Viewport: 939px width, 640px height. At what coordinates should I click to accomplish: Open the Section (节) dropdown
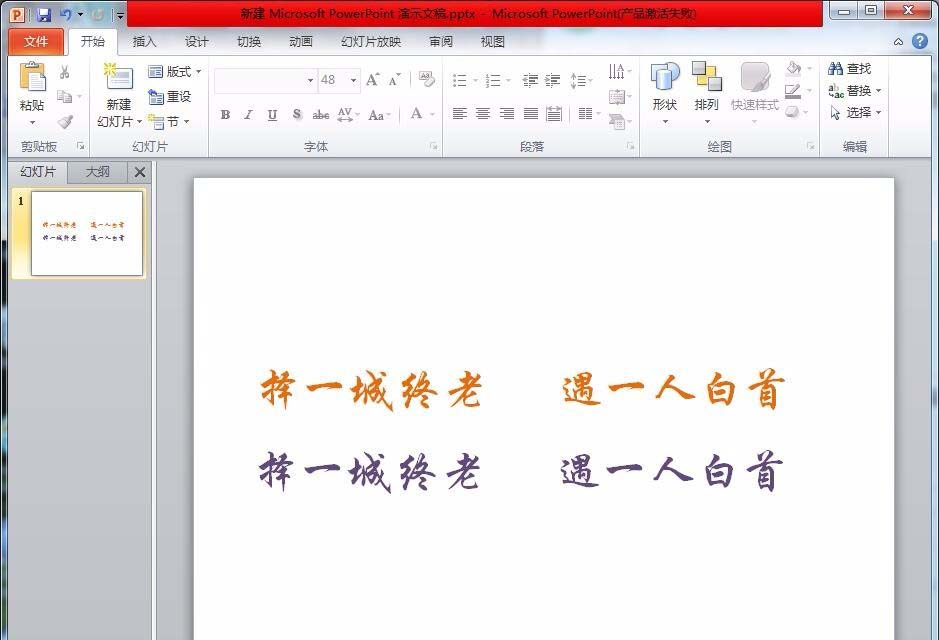tap(169, 122)
